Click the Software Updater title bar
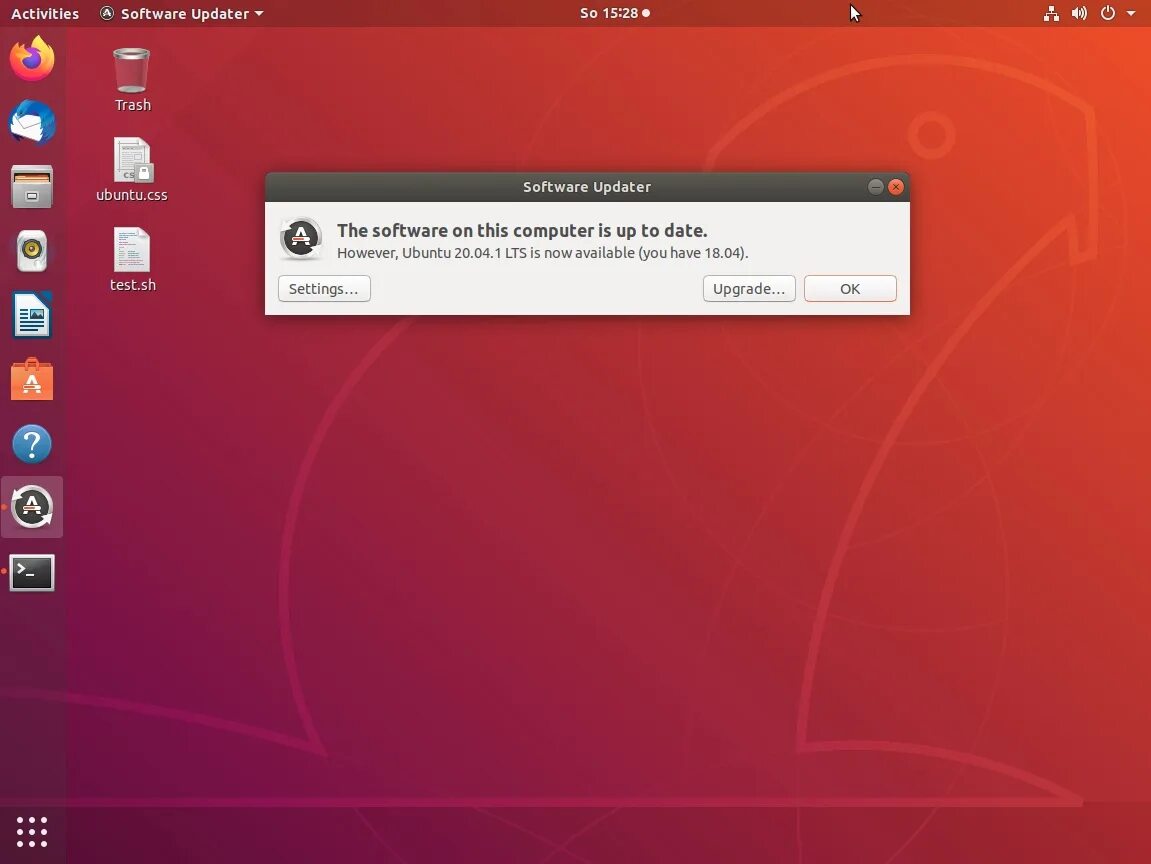The width and height of the screenshot is (1151, 864). (x=587, y=187)
